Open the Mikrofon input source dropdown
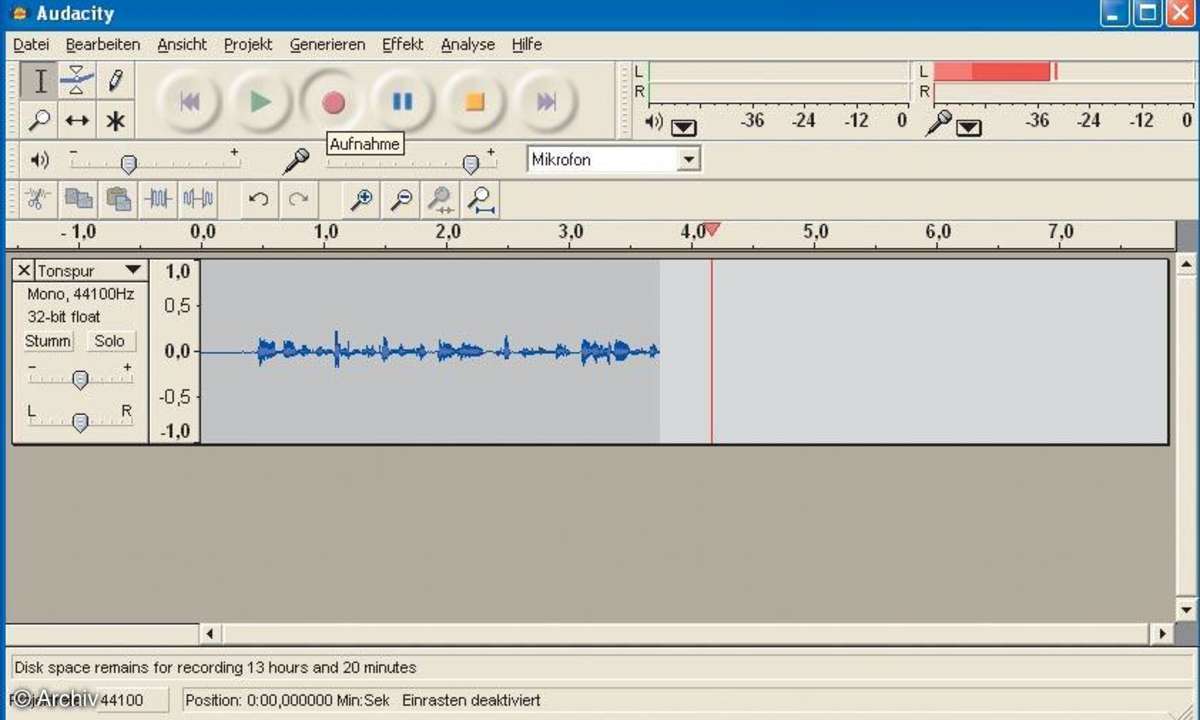This screenshot has width=1200, height=720. pyautogui.click(x=688, y=160)
